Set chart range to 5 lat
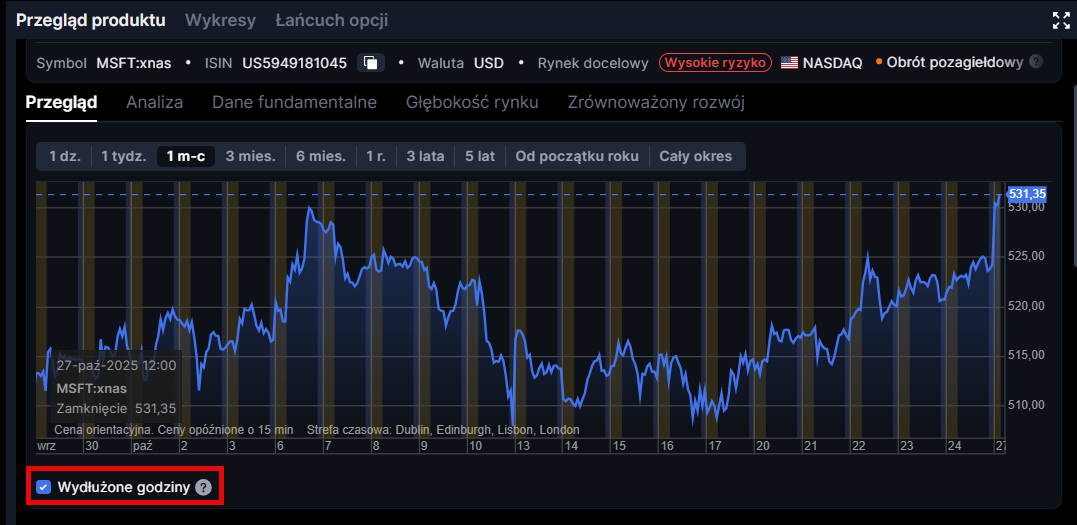The height and width of the screenshot is (525, 1077). click(479, 156)
